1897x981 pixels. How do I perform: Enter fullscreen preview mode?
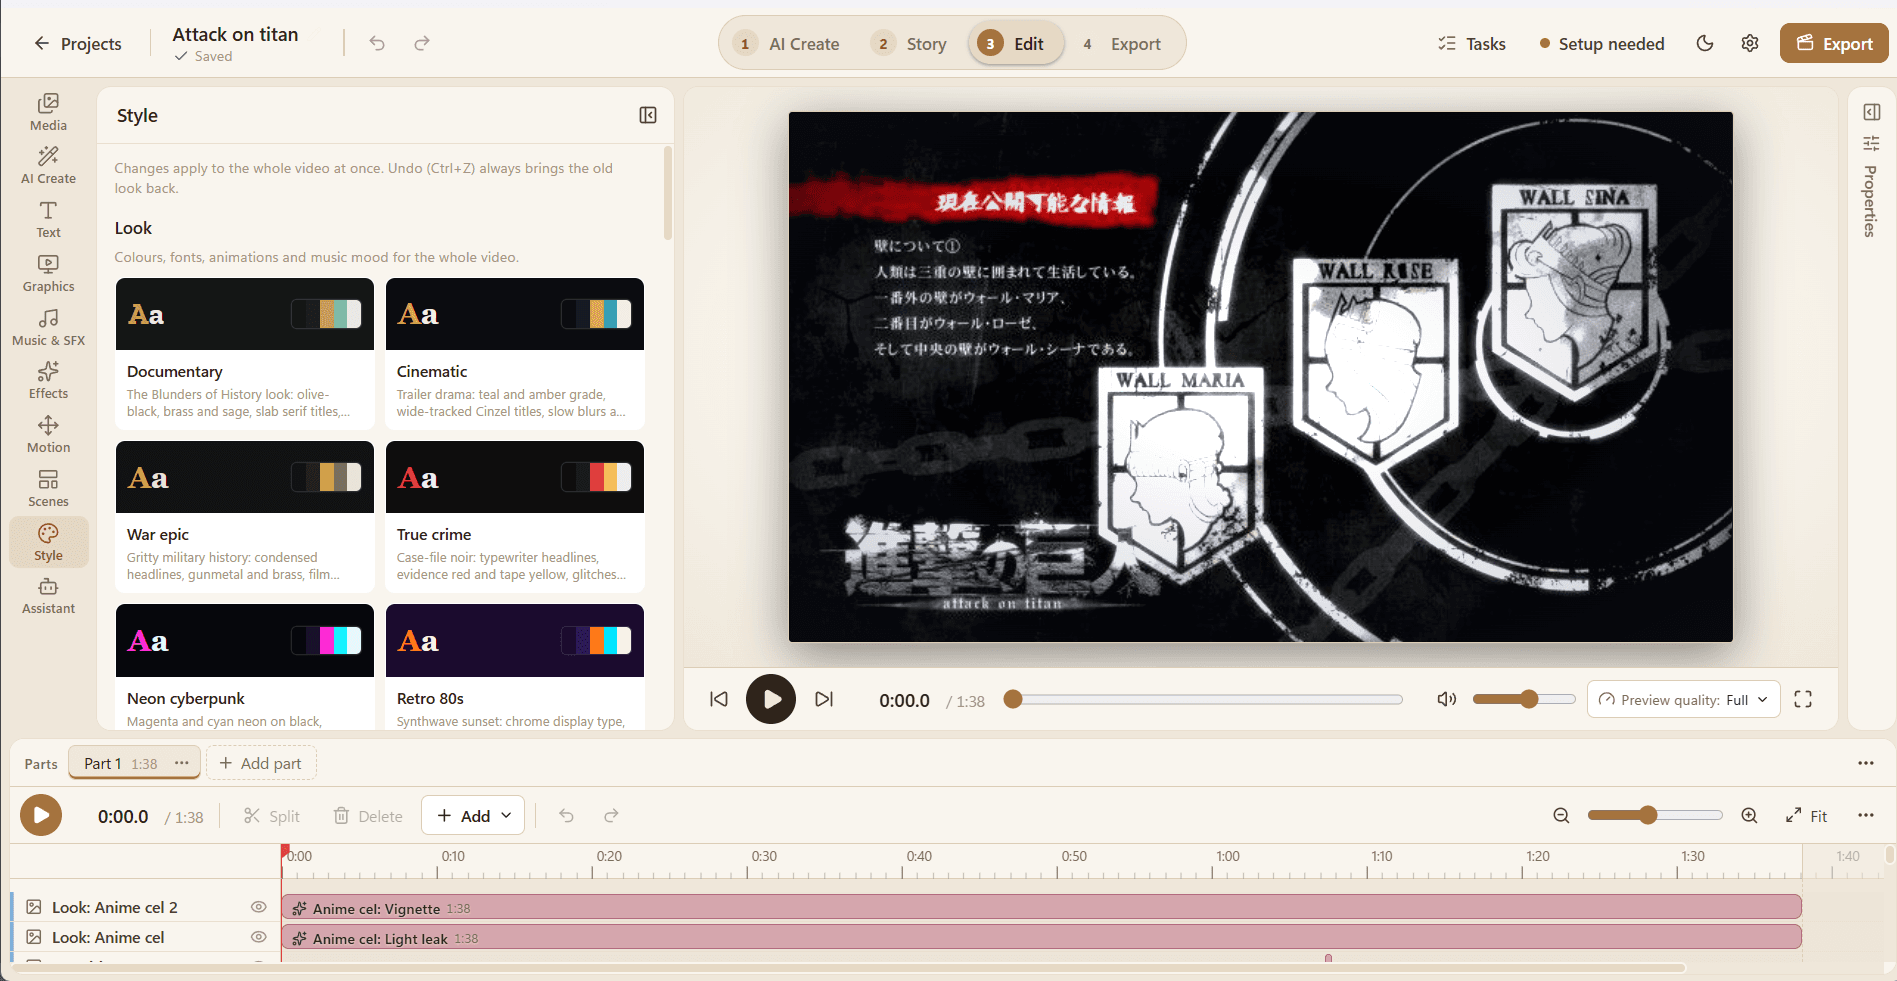tap(1803, 699)
